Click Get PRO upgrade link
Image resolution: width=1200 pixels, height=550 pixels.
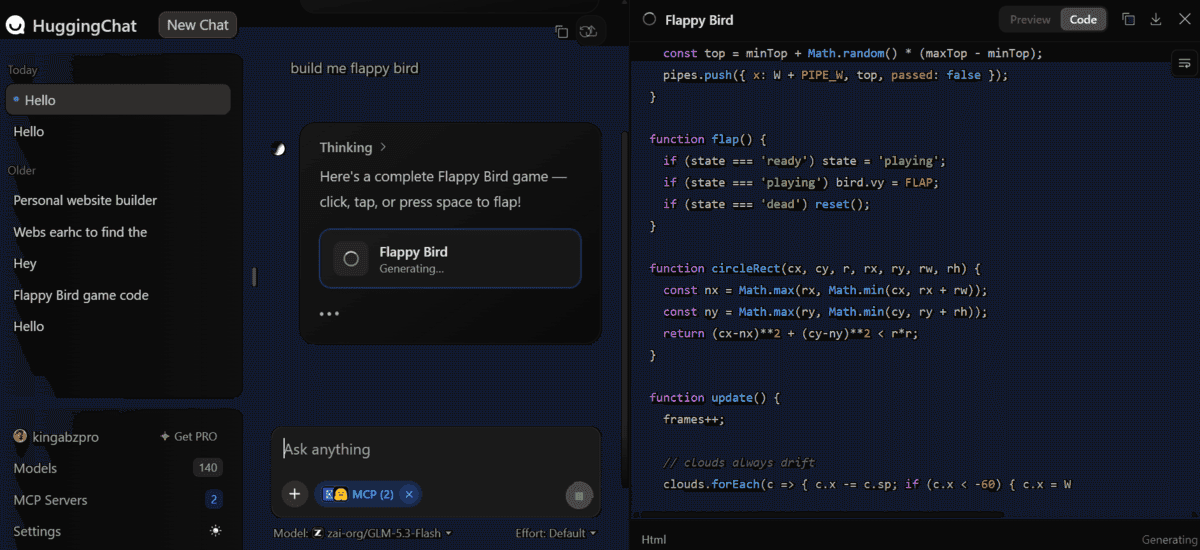pyautogui.click(x=189, y=437)
